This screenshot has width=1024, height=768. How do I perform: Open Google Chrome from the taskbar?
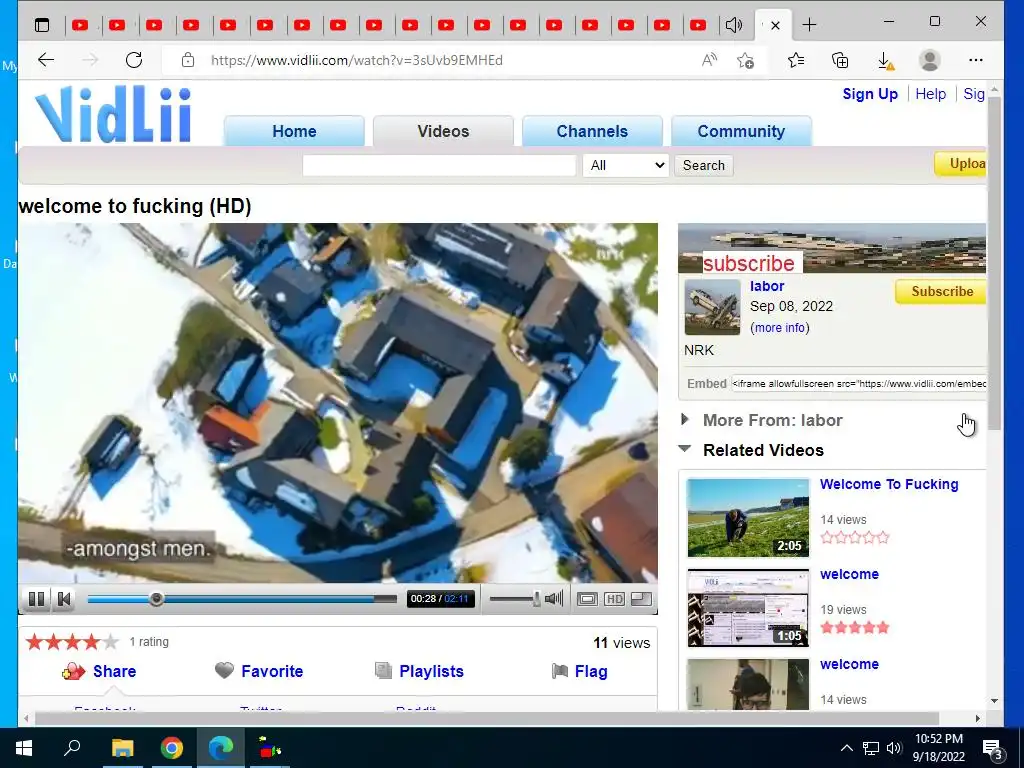click(x=172, y=748)
